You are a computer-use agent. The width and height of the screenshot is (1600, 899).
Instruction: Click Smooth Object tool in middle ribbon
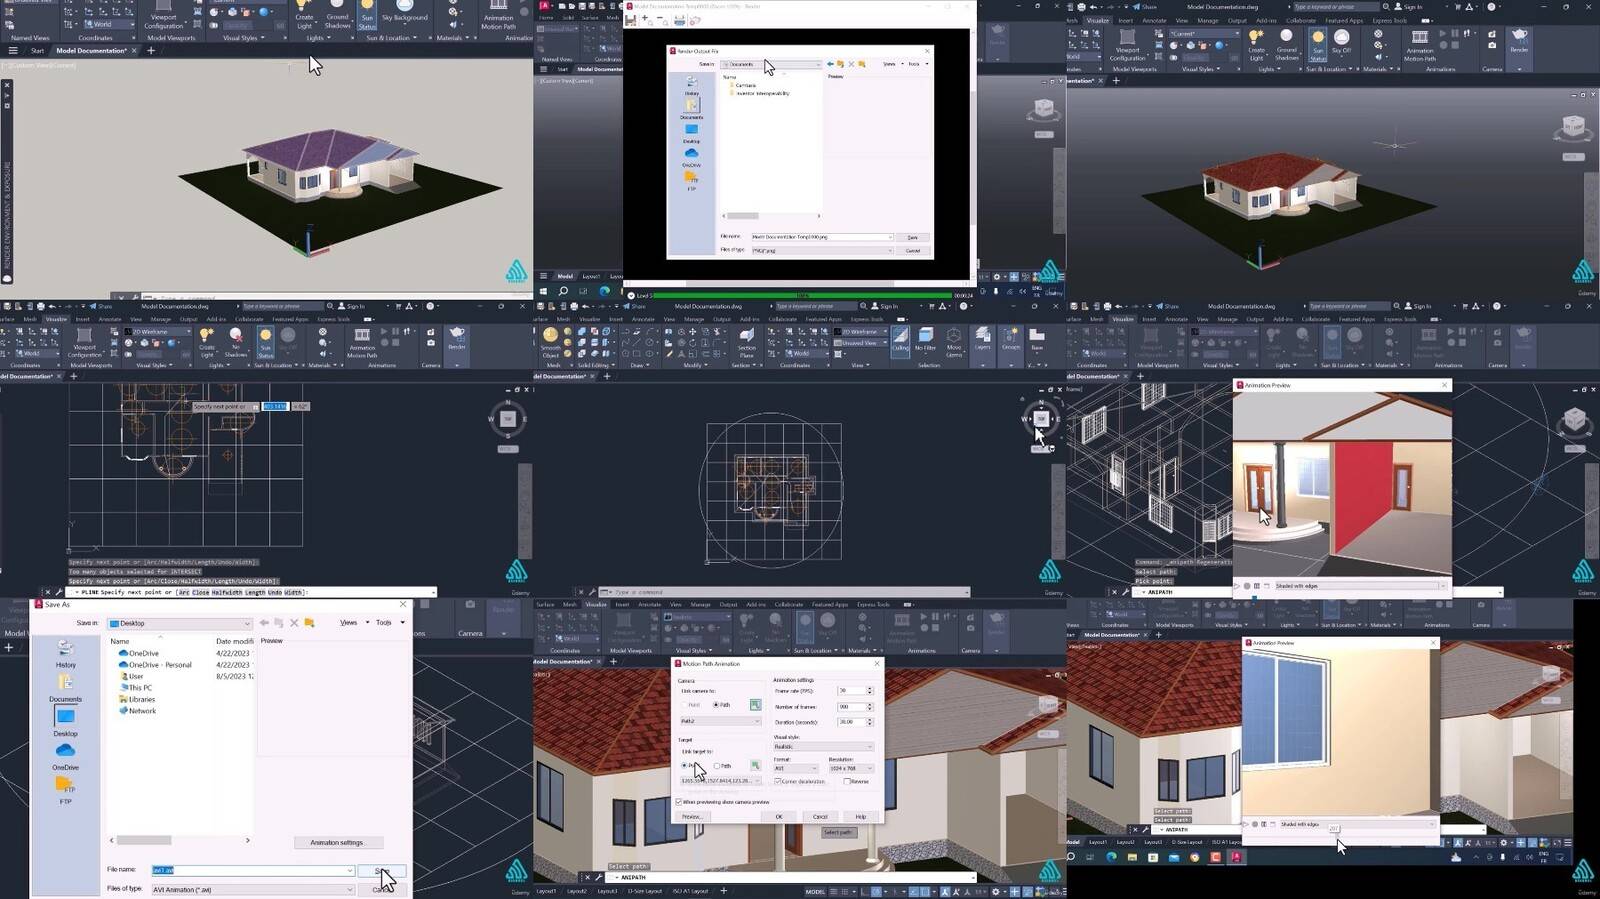(550, 342)
